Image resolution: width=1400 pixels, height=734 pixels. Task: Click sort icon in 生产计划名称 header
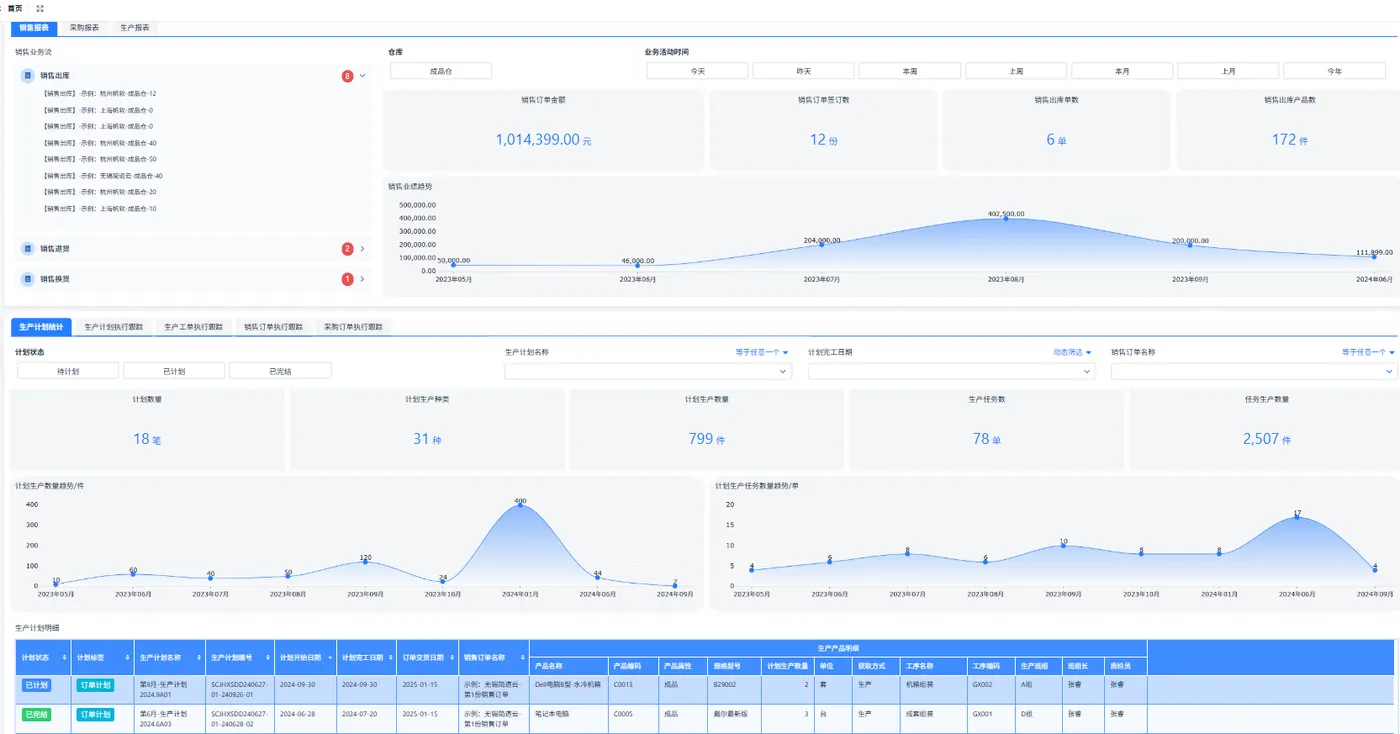tap(199, 658)
